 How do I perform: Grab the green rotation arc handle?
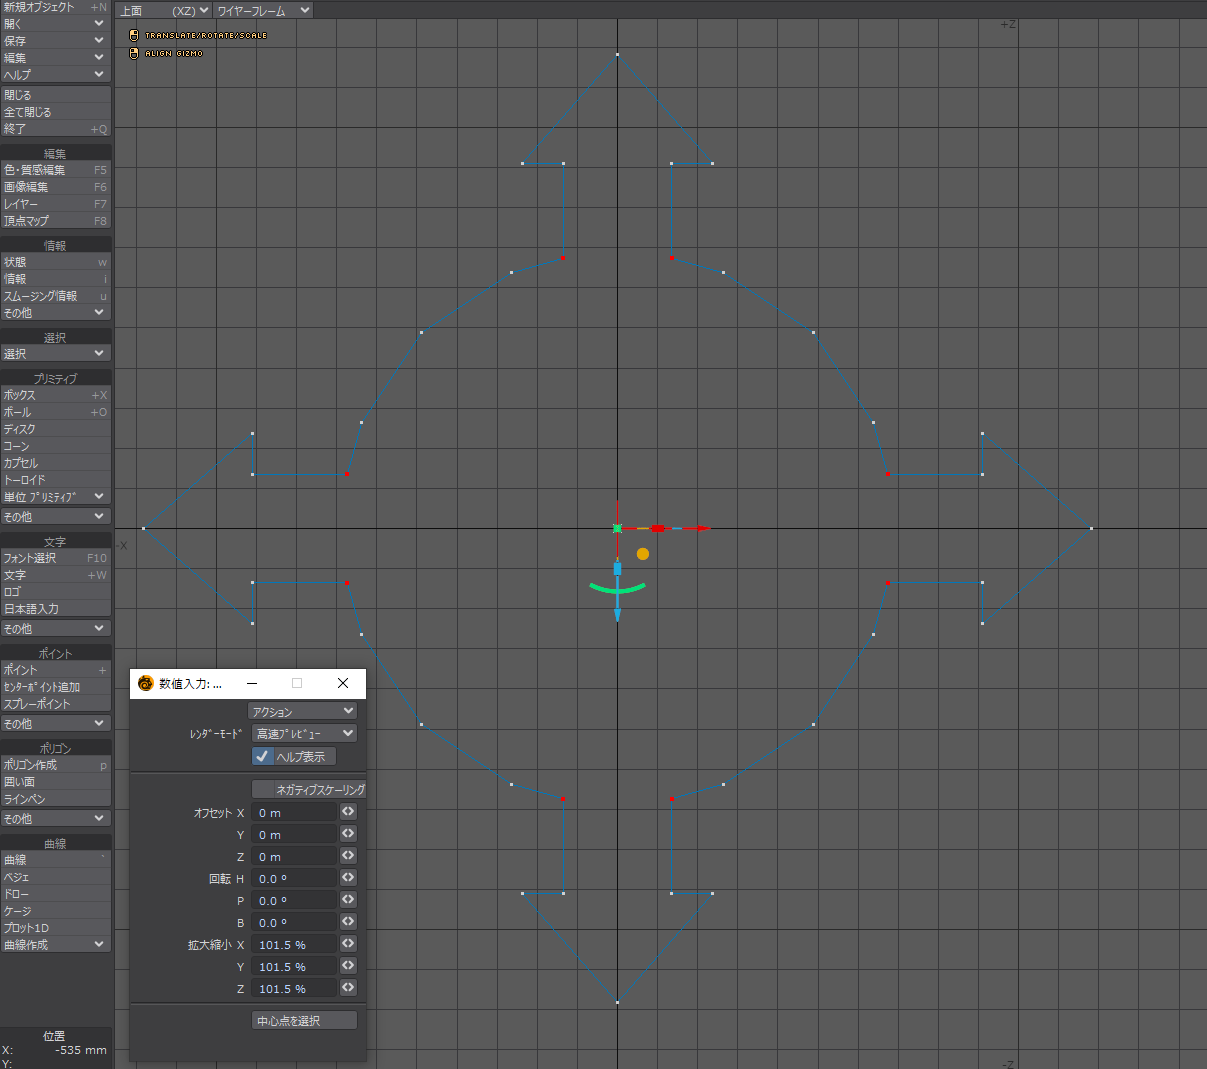coord(617,588)
